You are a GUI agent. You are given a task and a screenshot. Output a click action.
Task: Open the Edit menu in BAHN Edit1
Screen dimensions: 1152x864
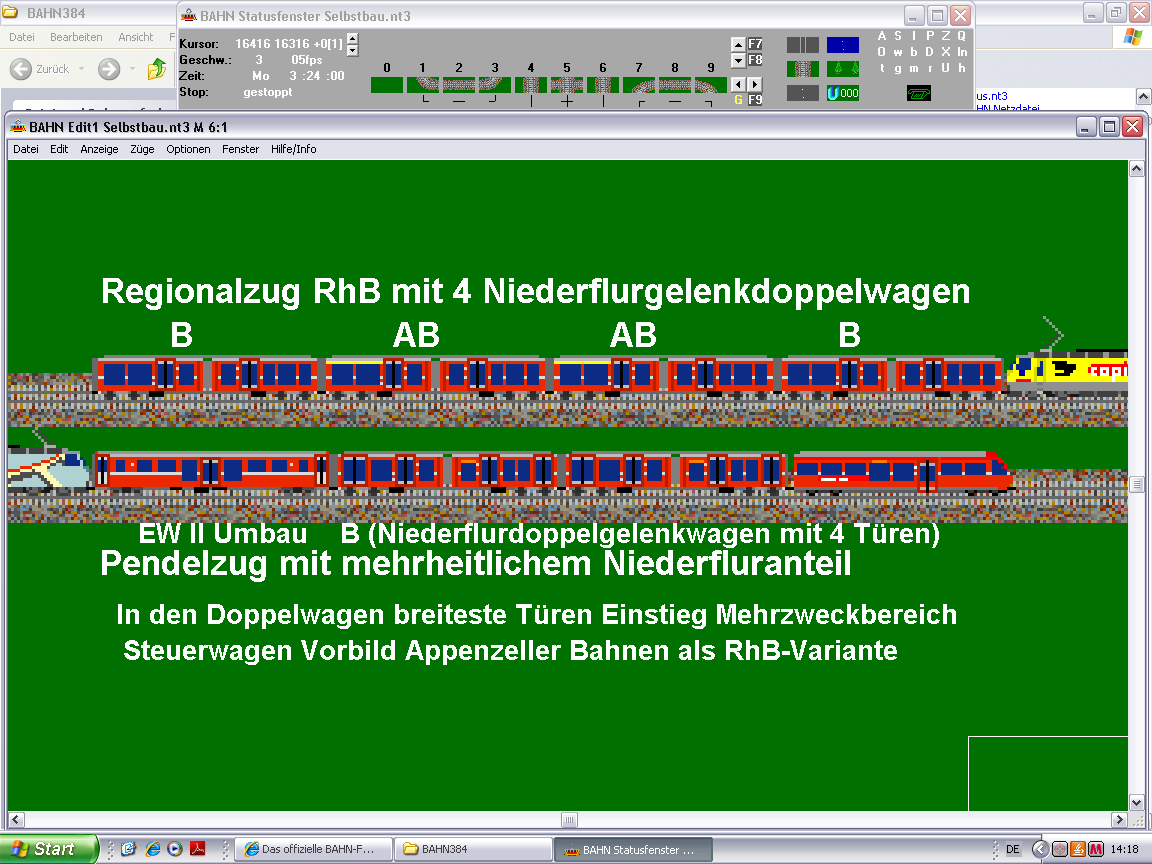click(x=59, y=149)
